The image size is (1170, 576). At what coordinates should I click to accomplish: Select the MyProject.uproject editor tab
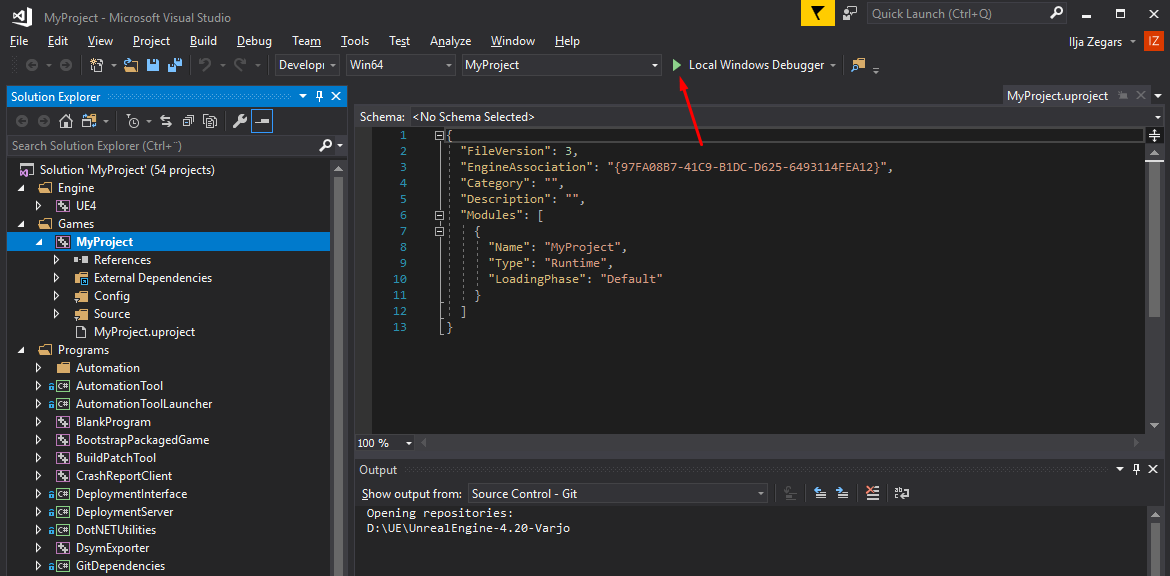1057,96
